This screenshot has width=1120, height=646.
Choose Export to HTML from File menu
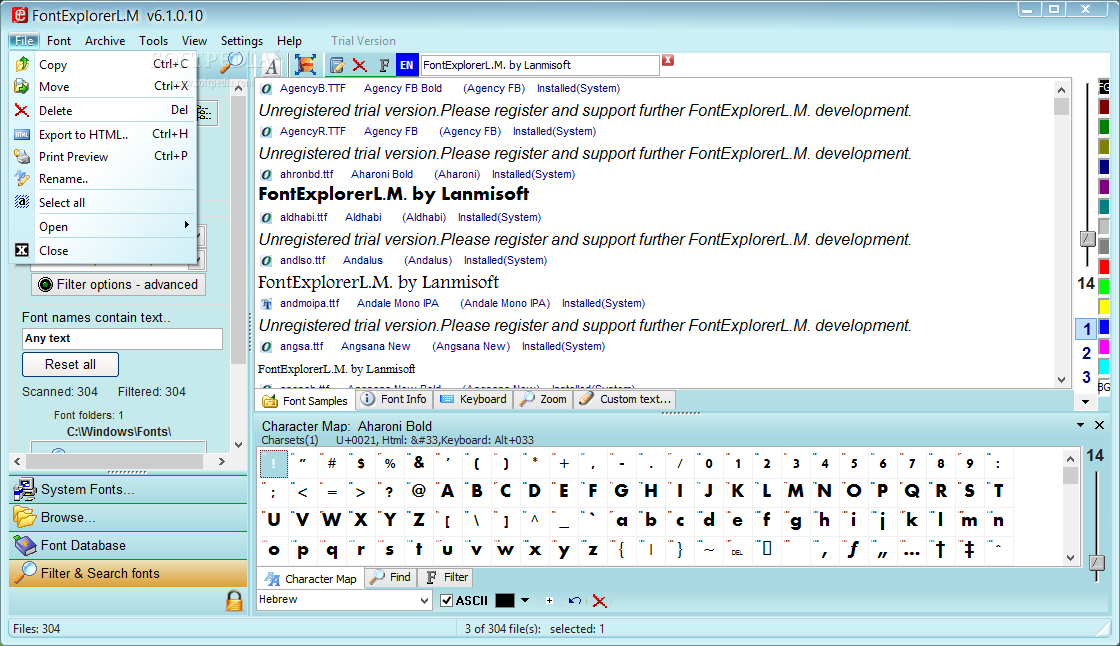click(104, 134)
